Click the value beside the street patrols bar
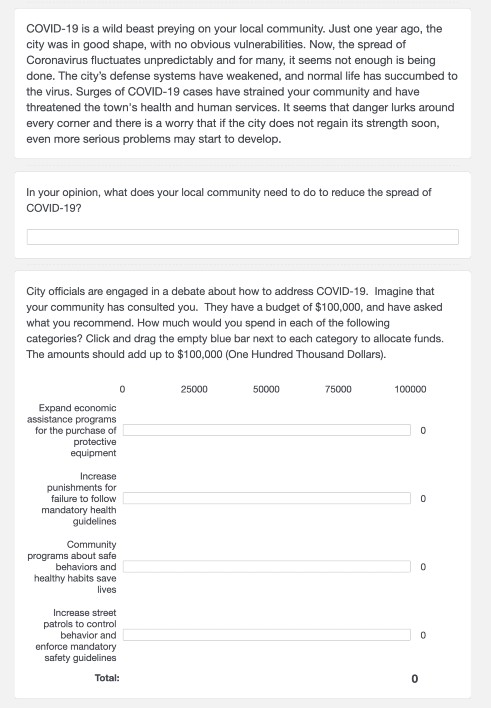 (423, 635)
